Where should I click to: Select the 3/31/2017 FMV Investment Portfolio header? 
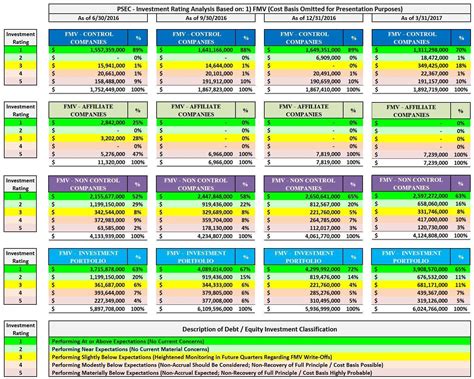point(411,257)
